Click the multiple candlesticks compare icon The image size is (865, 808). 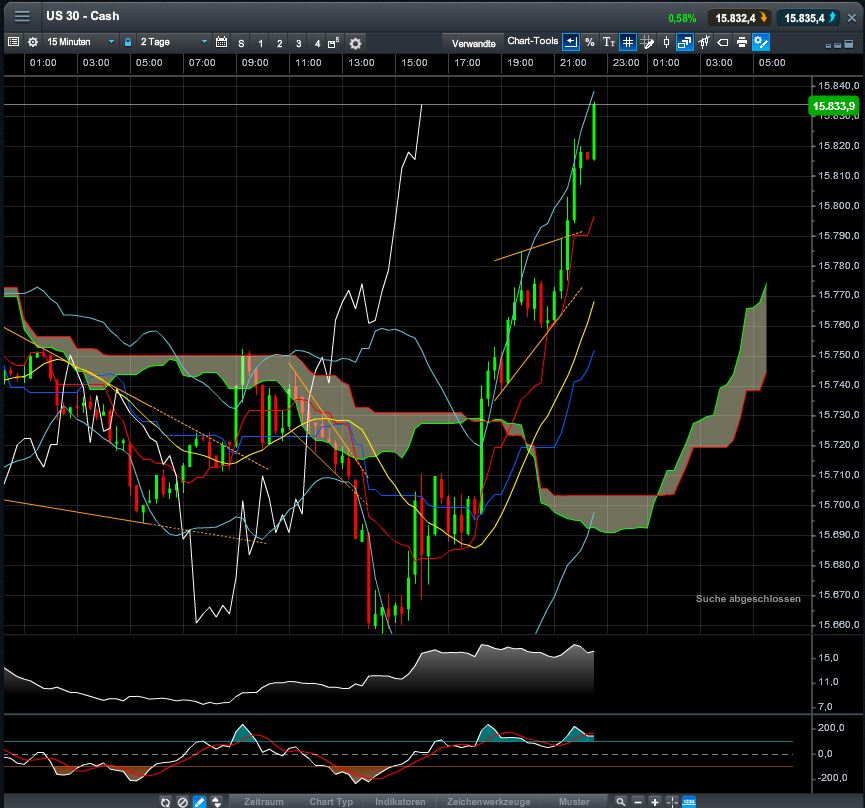704,42
